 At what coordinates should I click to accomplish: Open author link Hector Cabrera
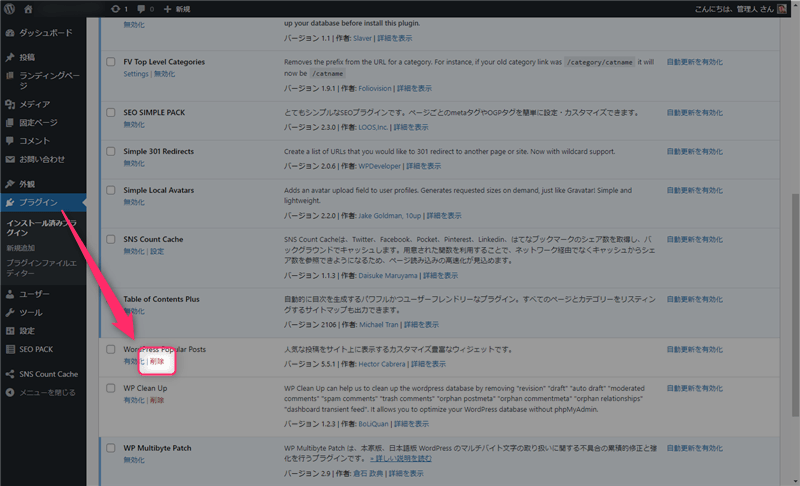(382, 364)
